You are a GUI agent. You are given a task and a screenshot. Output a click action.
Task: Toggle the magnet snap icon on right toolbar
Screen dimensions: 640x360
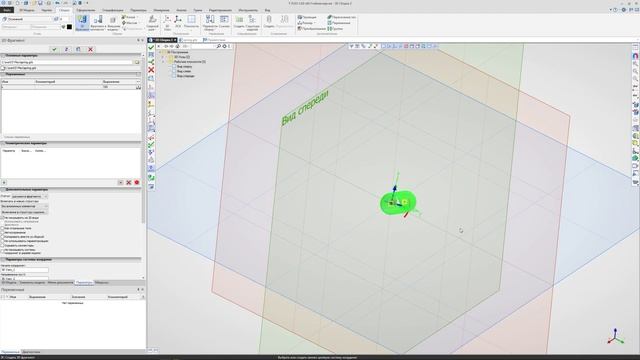[x=635, y=56]
